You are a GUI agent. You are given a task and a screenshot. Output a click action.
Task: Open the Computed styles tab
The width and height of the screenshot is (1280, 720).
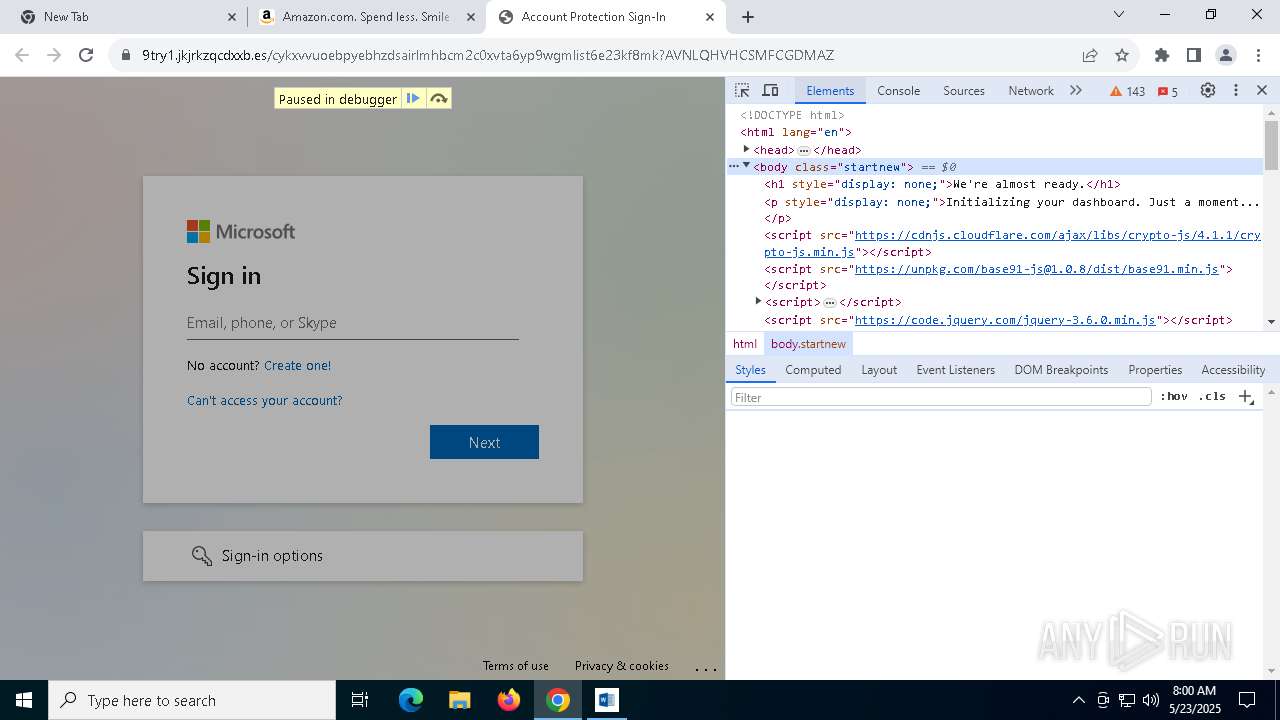point(813,369)
